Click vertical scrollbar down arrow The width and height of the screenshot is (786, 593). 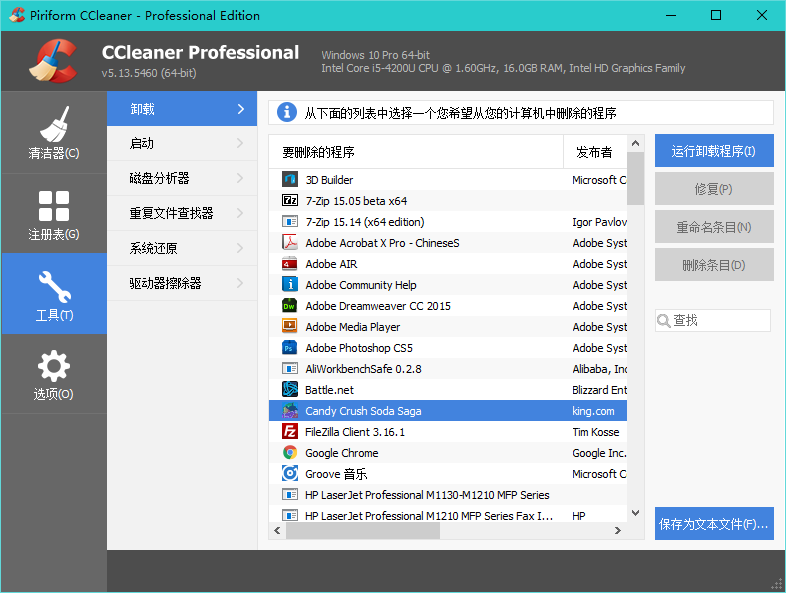tap(635, 513)
